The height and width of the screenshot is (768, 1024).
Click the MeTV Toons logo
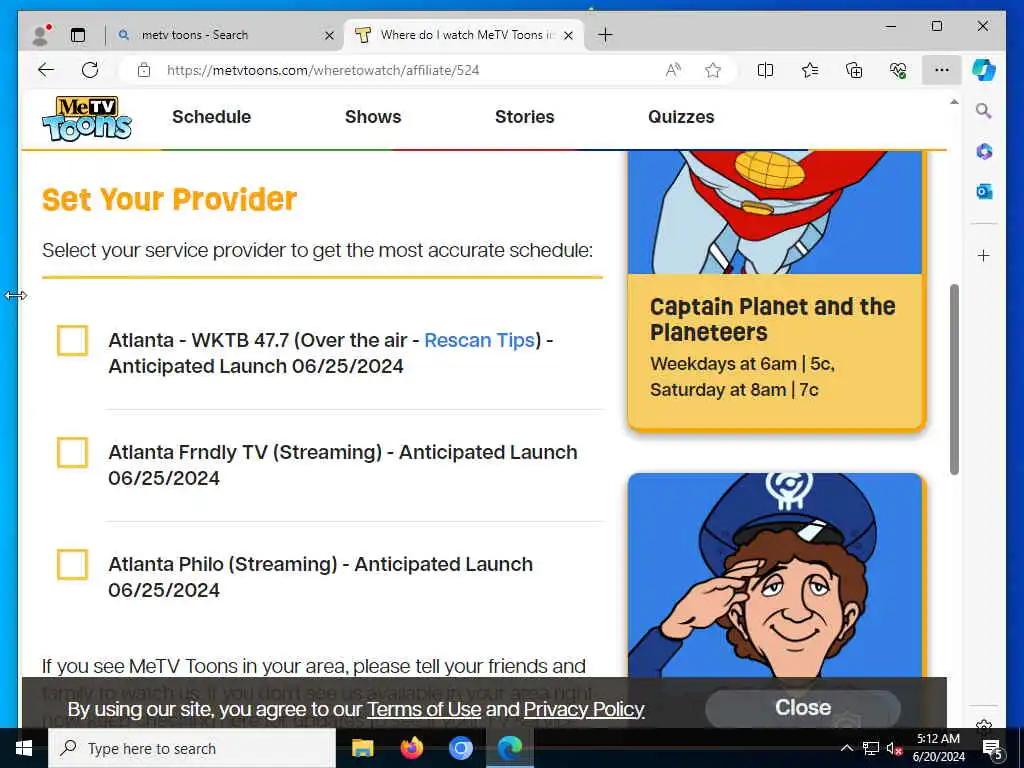(x=87, y=118)
